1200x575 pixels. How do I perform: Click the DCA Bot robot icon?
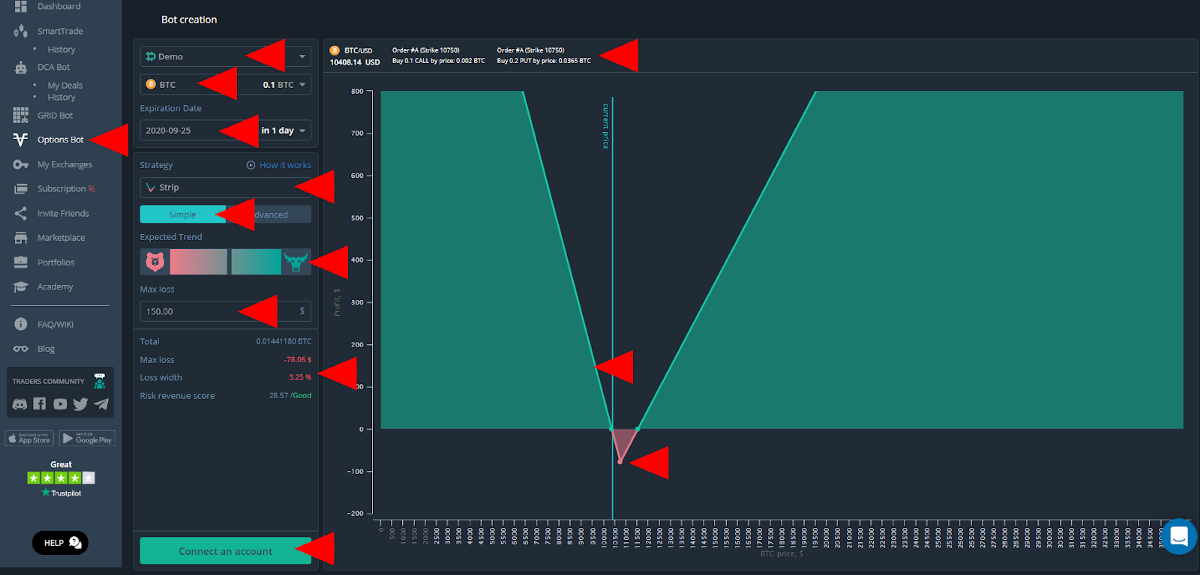tap(20, 68)
